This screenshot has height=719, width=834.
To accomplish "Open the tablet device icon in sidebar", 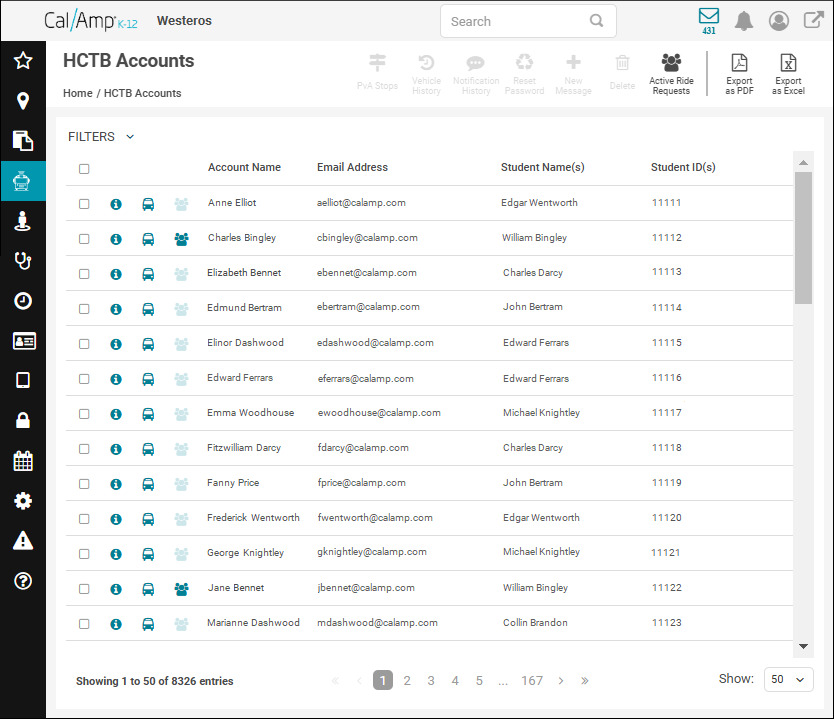I will pyautogui.click(x=23, y=380).
